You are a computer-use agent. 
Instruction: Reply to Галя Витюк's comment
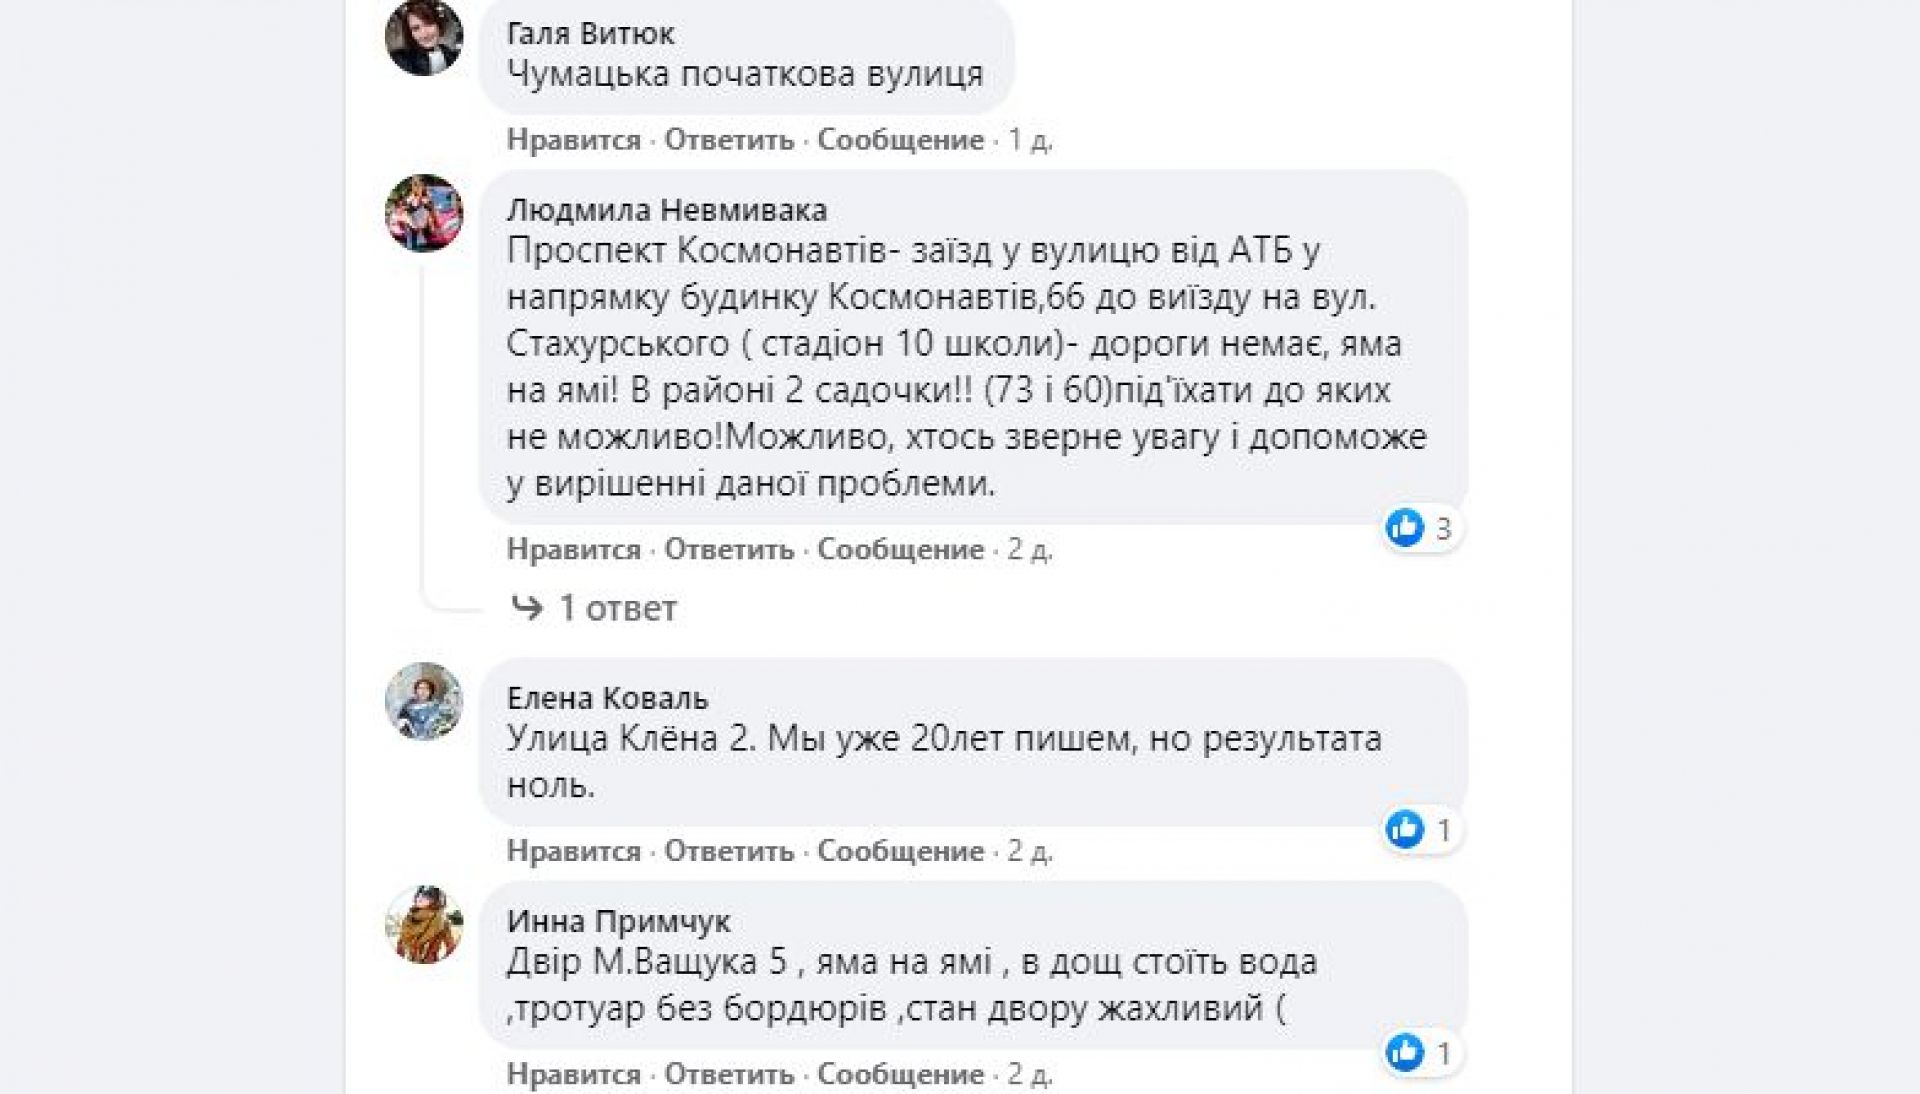point(729,140)
